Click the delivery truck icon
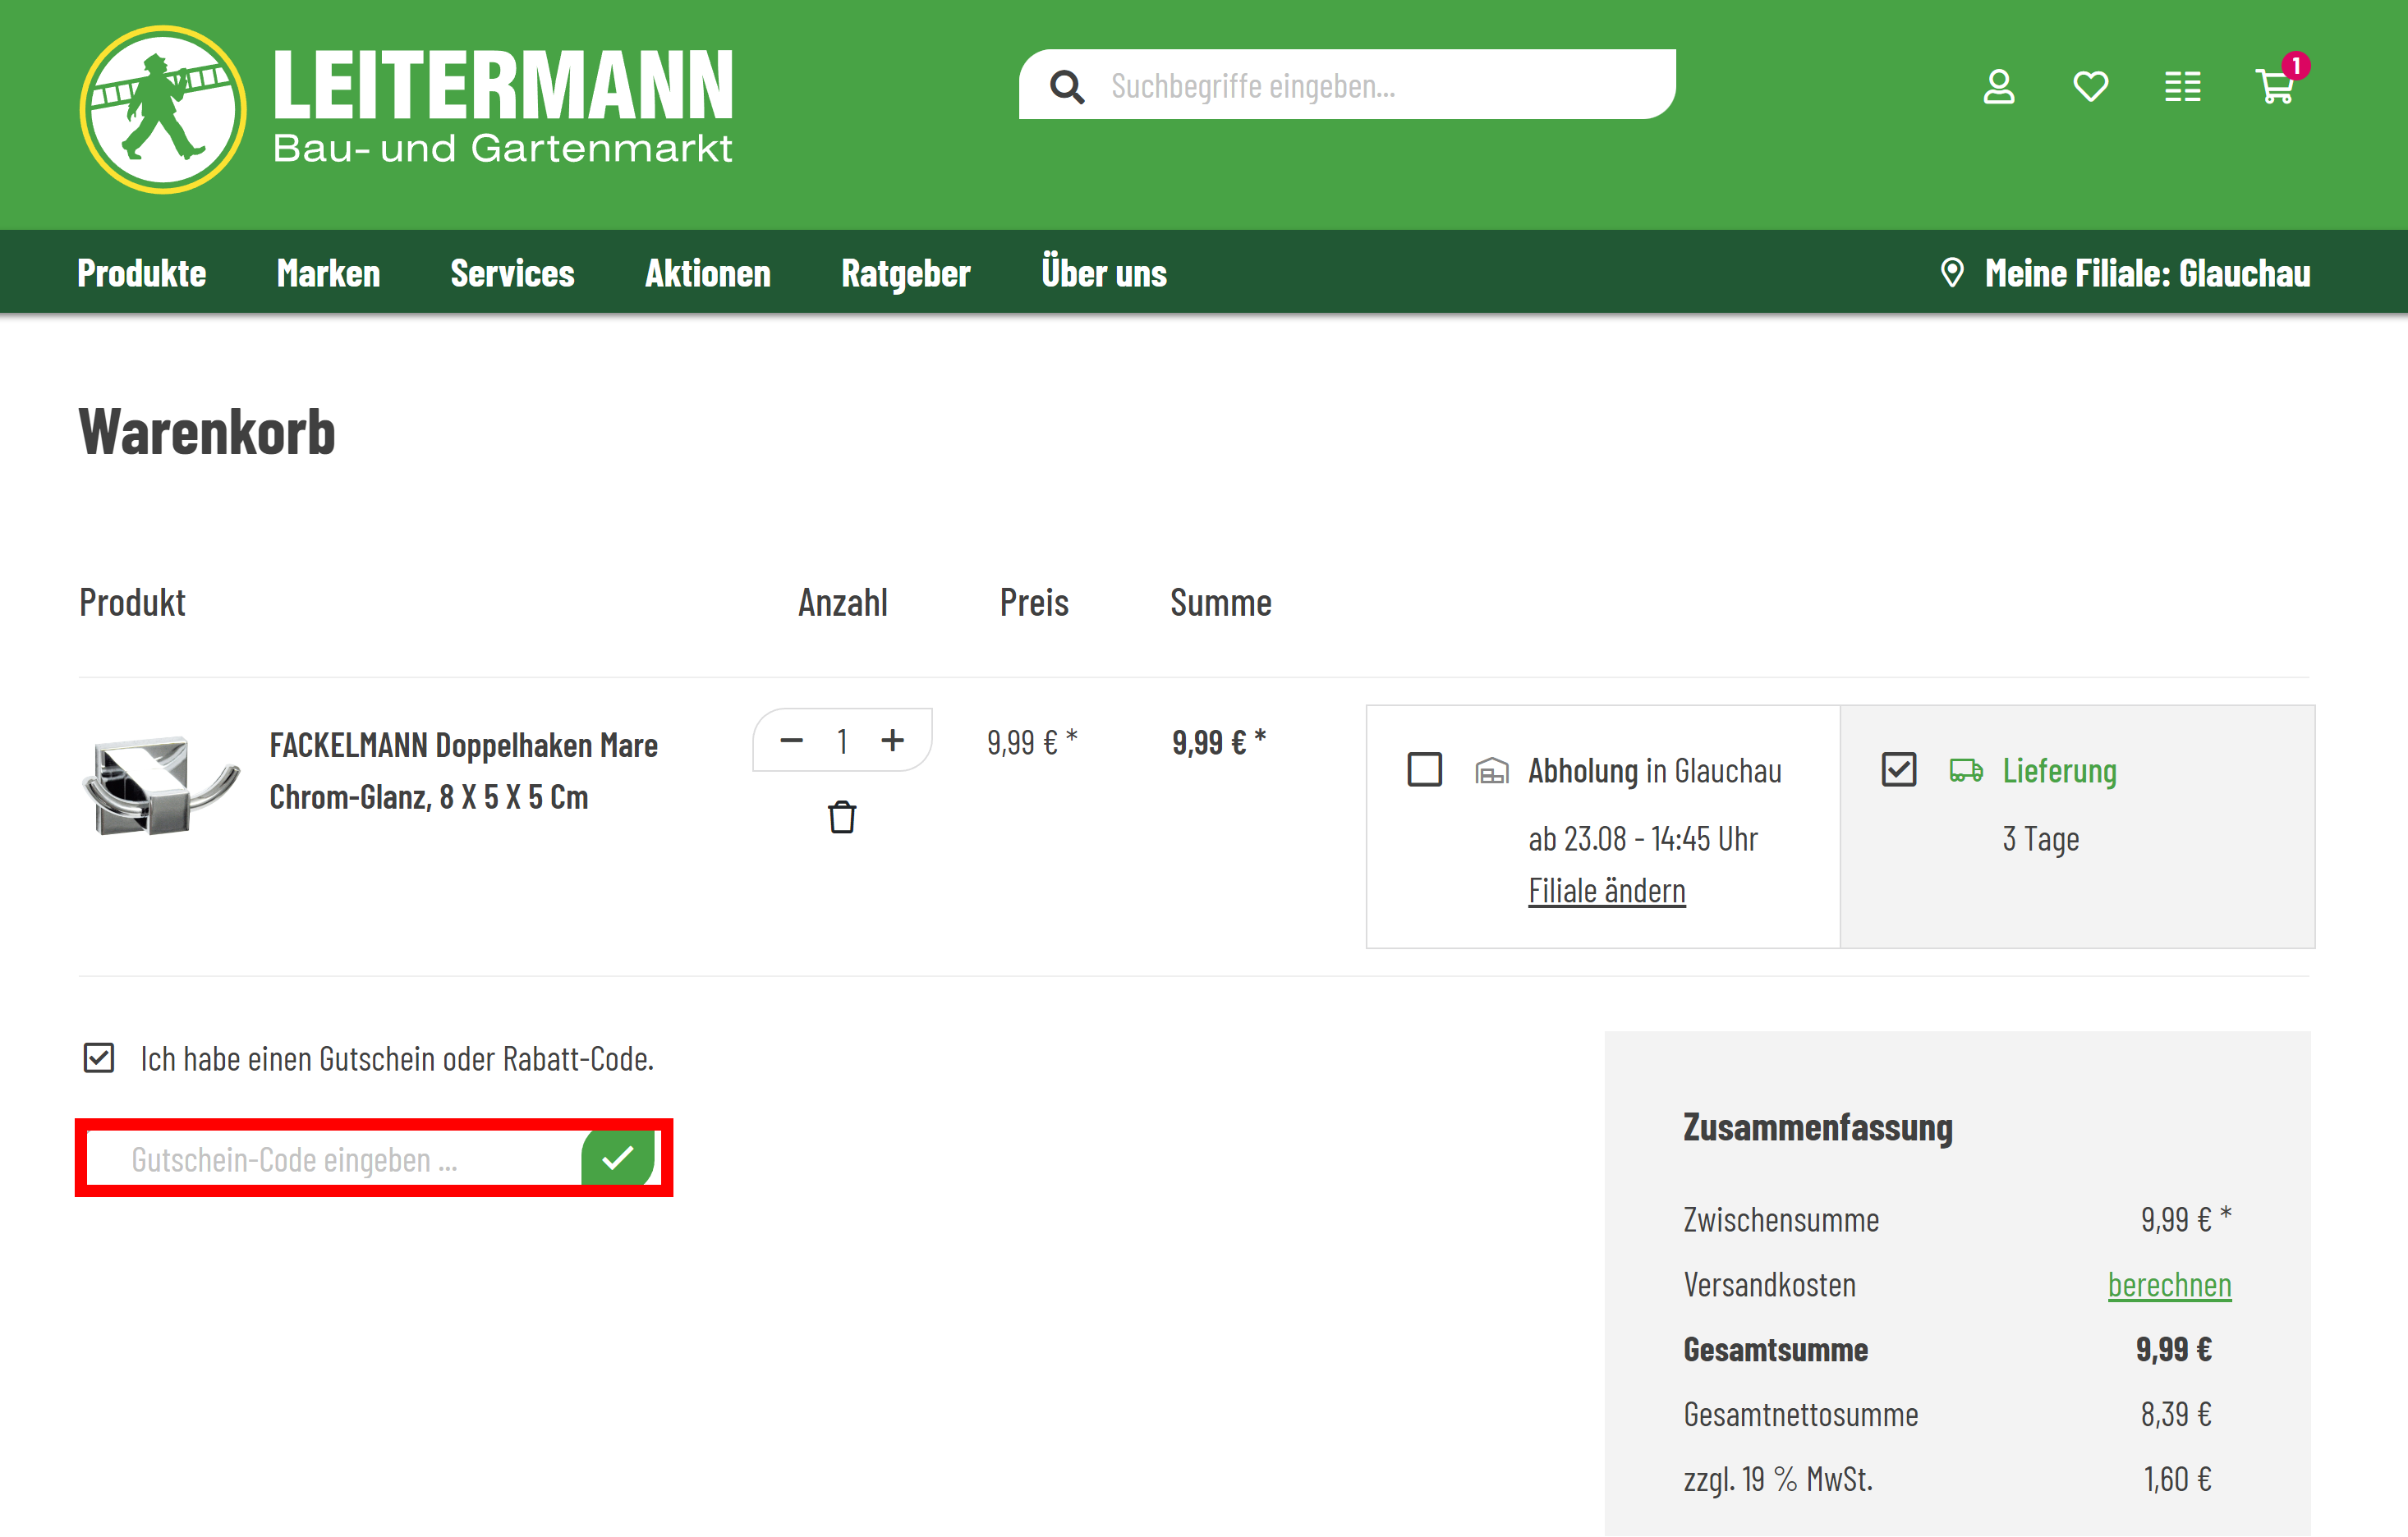 pyautogui.click(x=1965, y=771)
